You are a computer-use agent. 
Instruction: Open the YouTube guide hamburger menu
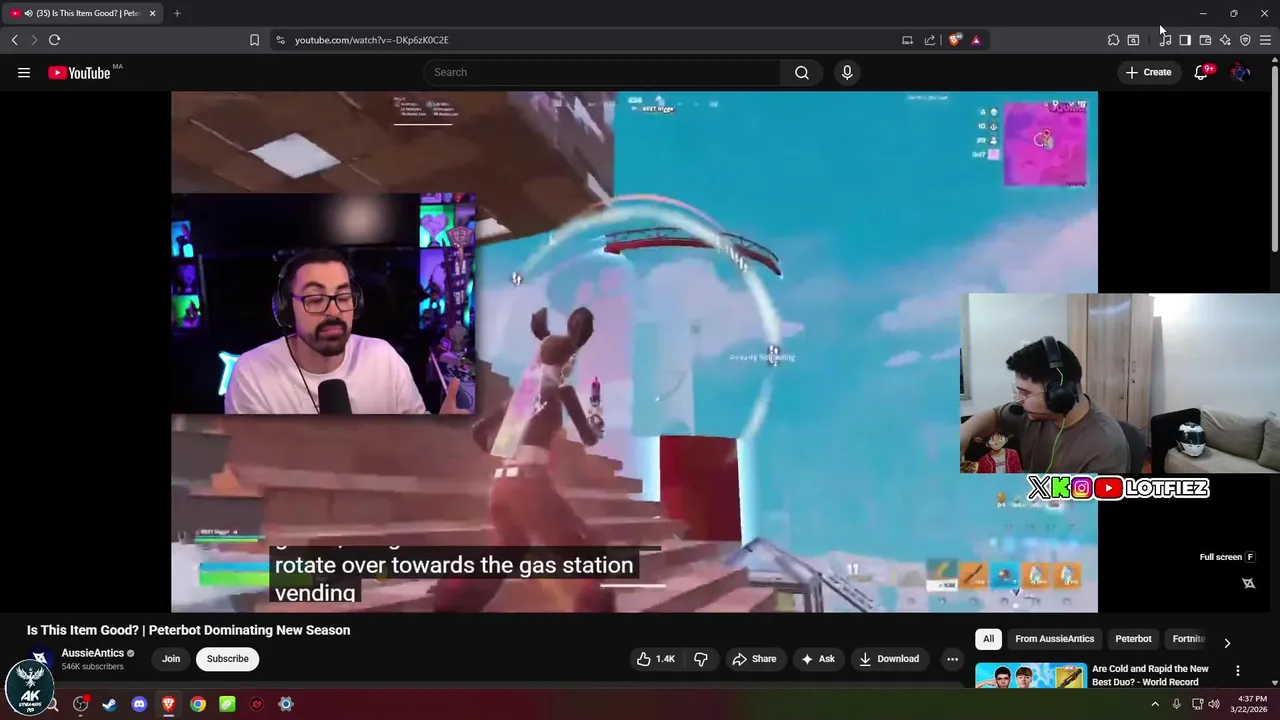pos(24,72)
